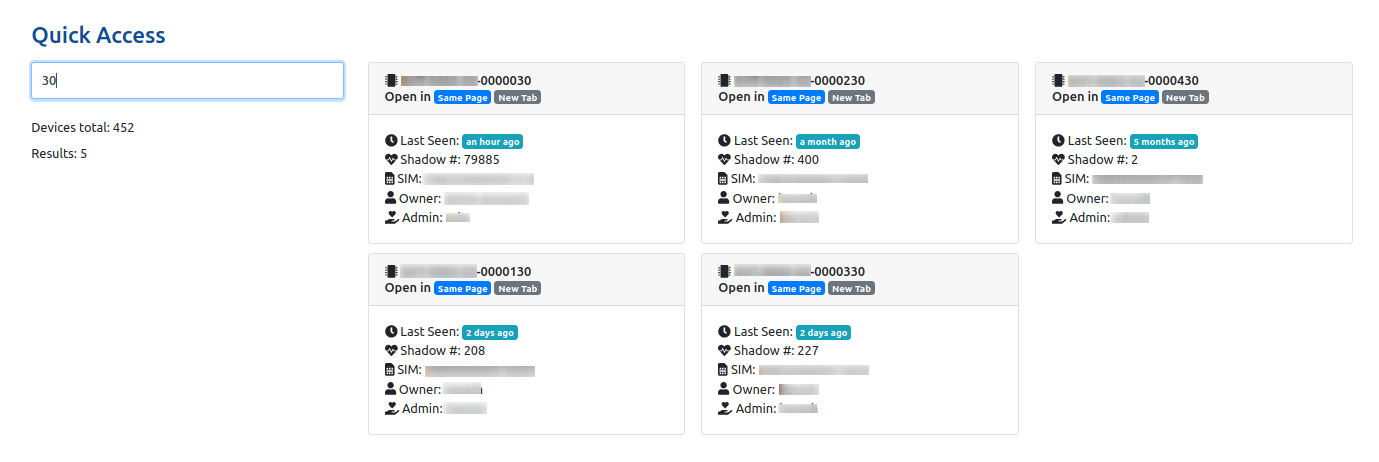Click the device title ending in -0000330
Image resolution: width=1379 pixels, height=462 pixels.
point(799,272)
